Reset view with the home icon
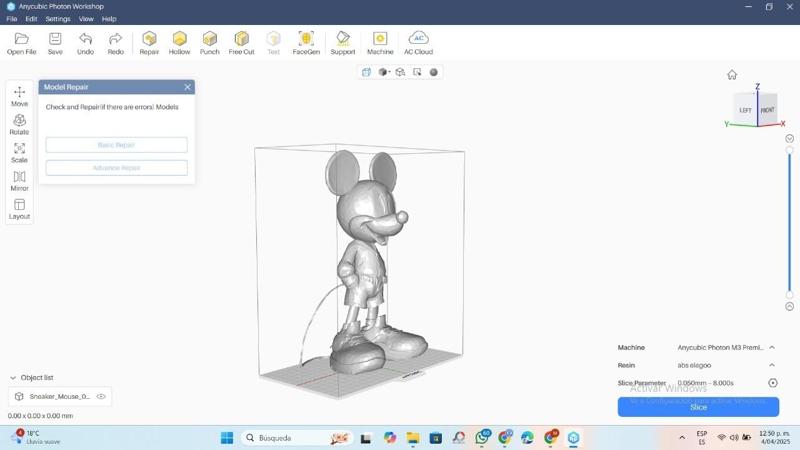Image resolution: width=800 pixels, height=450 pixels. click(732, 75)
